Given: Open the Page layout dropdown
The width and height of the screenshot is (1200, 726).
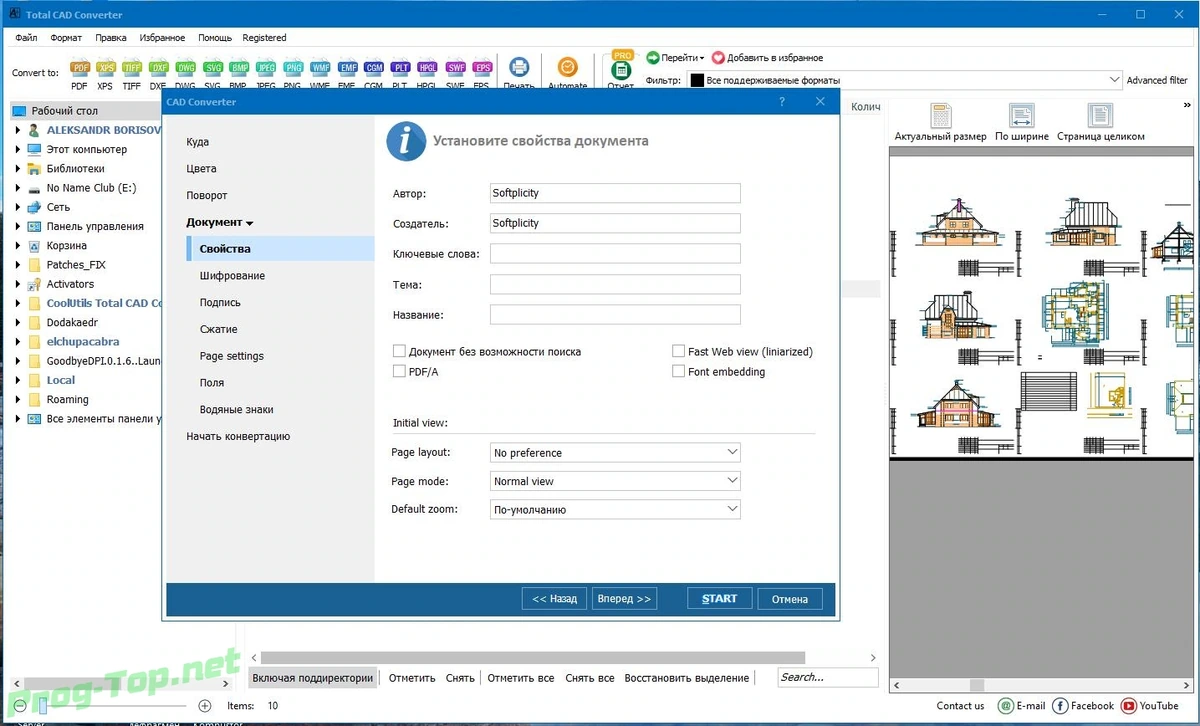Looking at the screenshot, I should tap(615, 452).
